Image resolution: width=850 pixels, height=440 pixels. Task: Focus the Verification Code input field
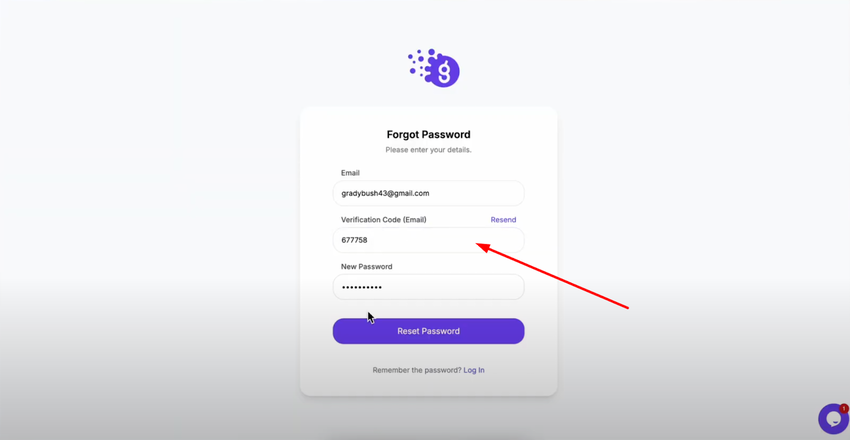[428, 240]
